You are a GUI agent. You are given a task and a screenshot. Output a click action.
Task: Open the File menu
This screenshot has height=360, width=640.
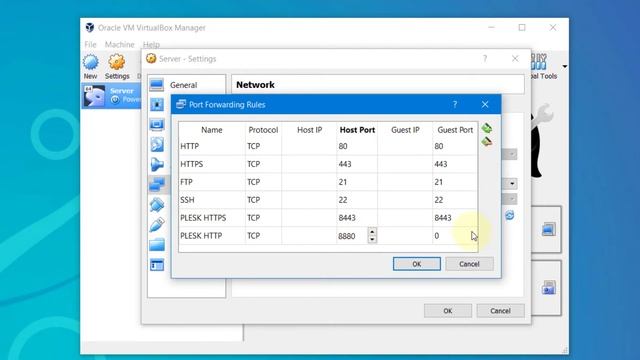tap(90, 44)
